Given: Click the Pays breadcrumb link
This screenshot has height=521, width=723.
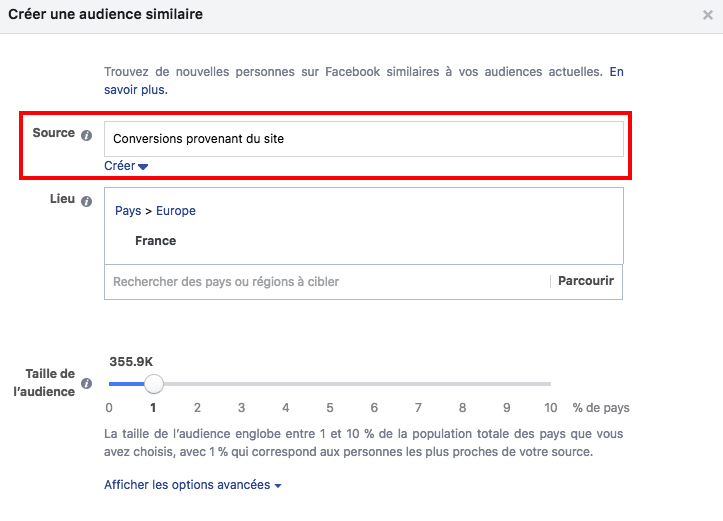Looking at the screenshot, I should click(128, 211).
